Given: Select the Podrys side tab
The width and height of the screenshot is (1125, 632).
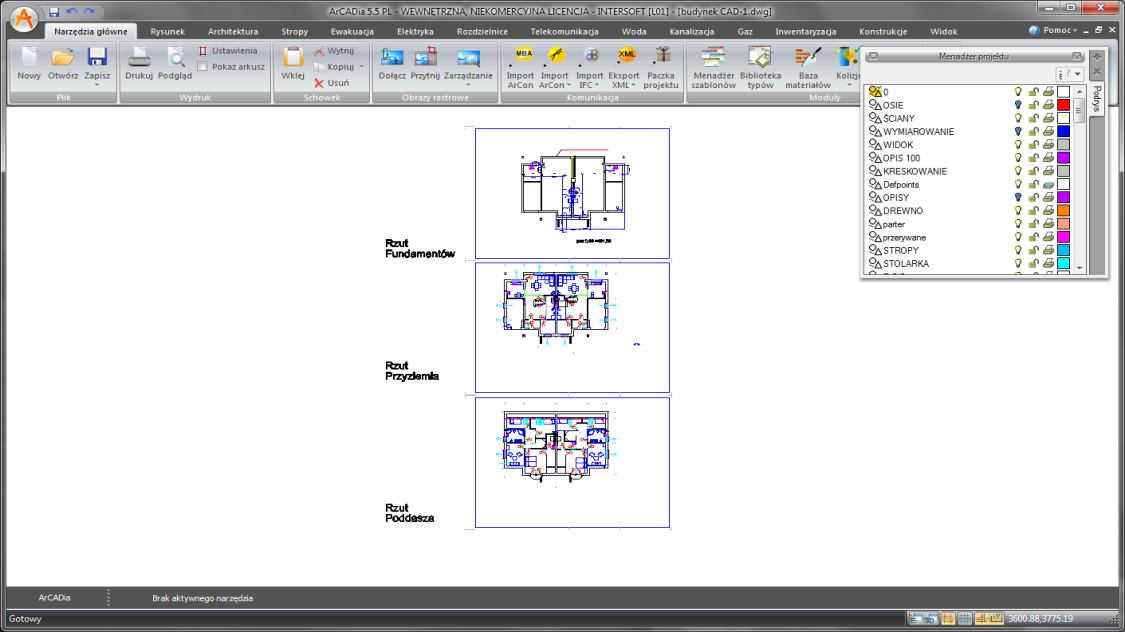Looking at the screenshot, I should pos(1096,99).
